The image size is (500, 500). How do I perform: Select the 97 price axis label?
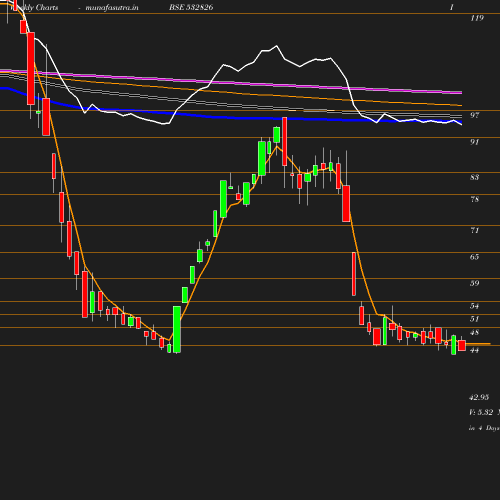tap(475, 115)
